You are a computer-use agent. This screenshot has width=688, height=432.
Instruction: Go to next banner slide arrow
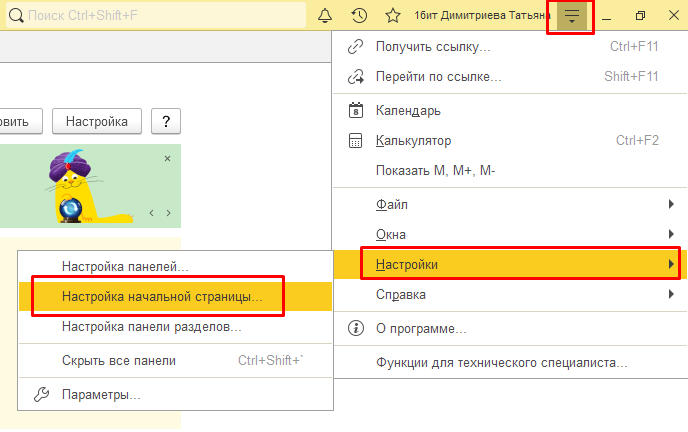click(x=168, y=213)
